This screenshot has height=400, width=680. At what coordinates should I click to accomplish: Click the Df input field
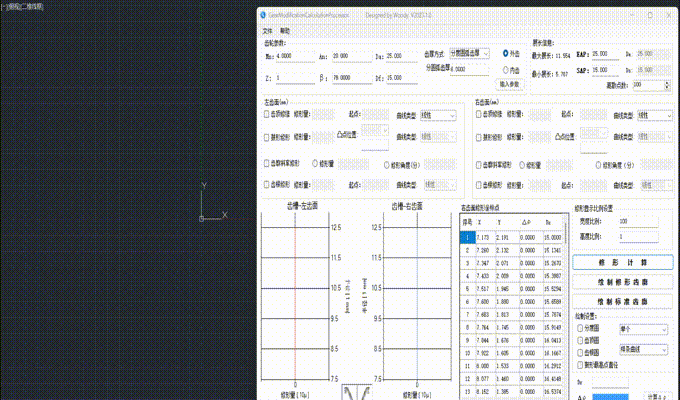pos(401,78)
